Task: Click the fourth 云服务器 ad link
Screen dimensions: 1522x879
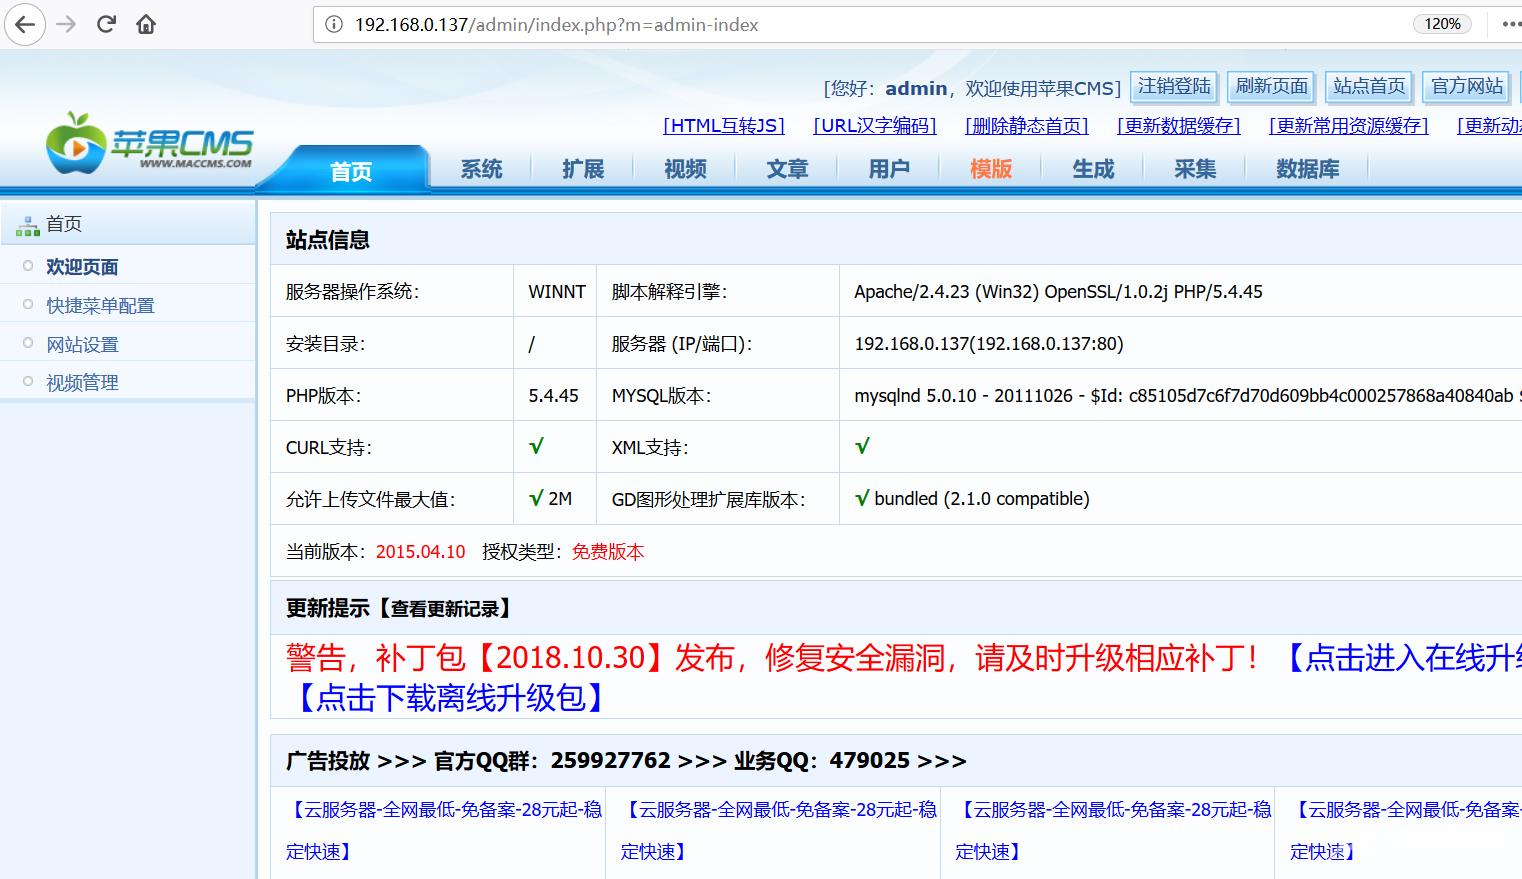Action: click(1405, 830)
